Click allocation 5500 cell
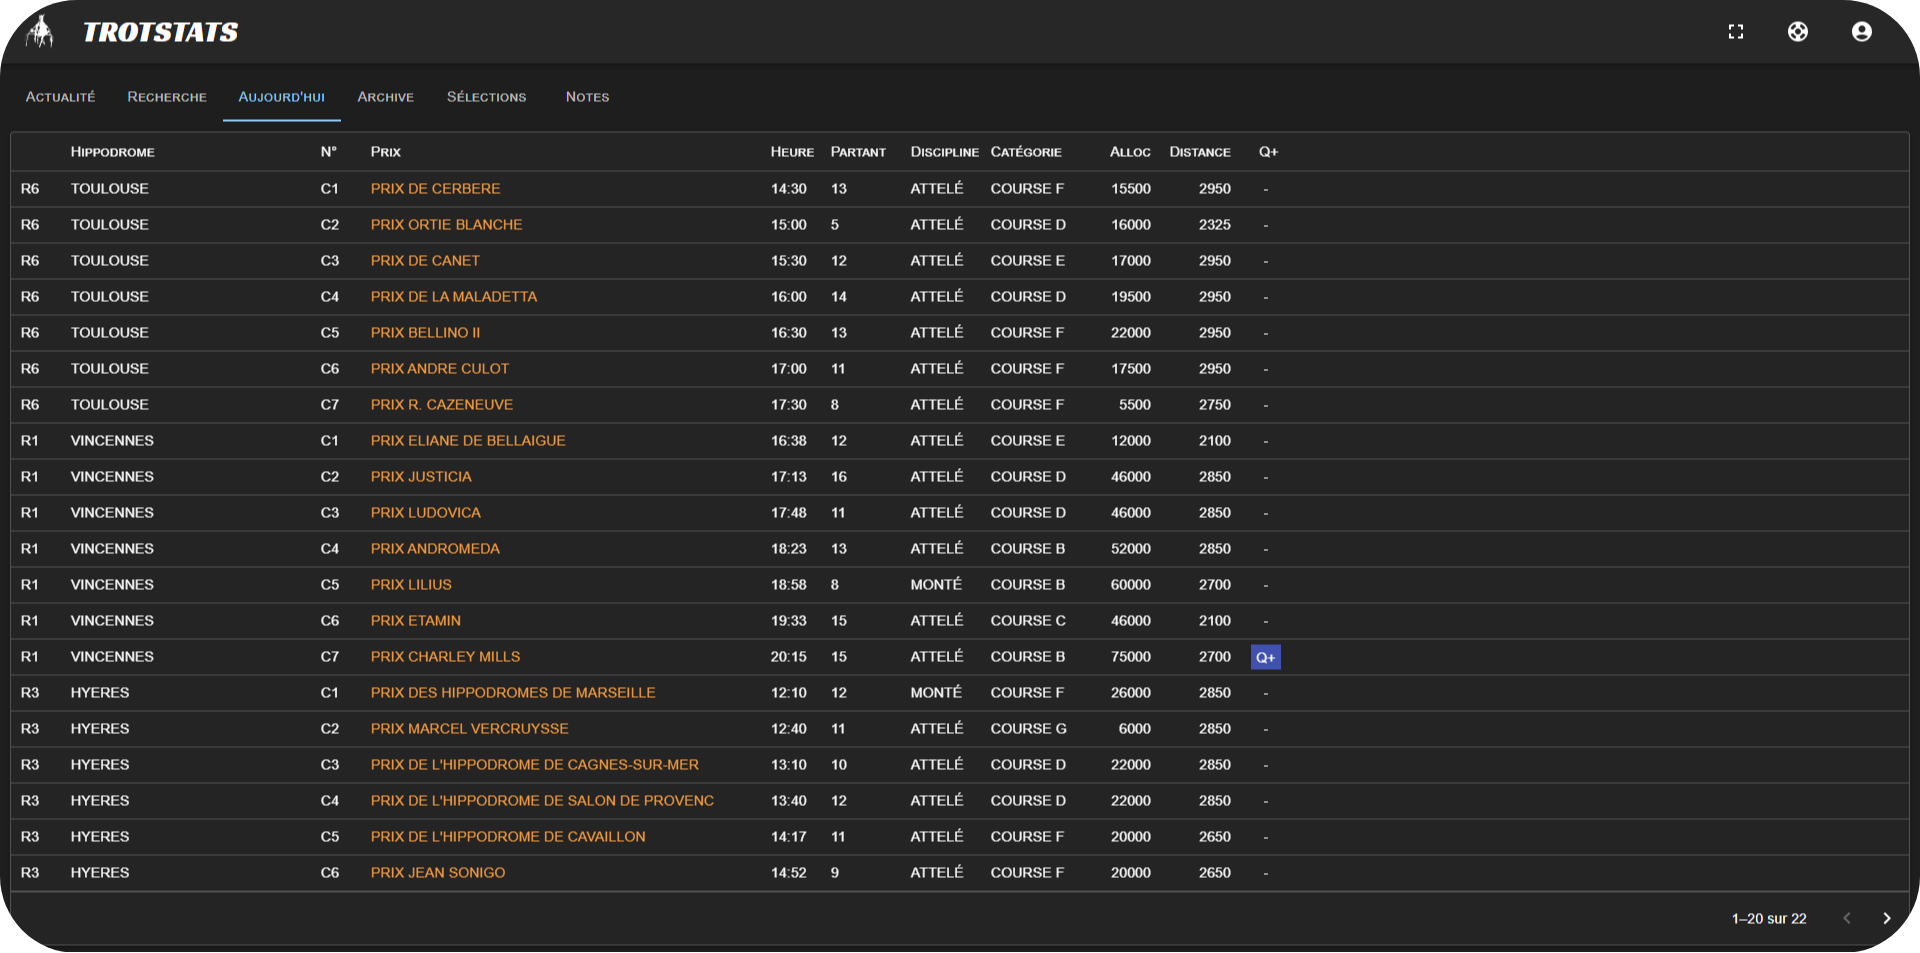This screenshot has width=1920, height=953. pos(1135,405)
